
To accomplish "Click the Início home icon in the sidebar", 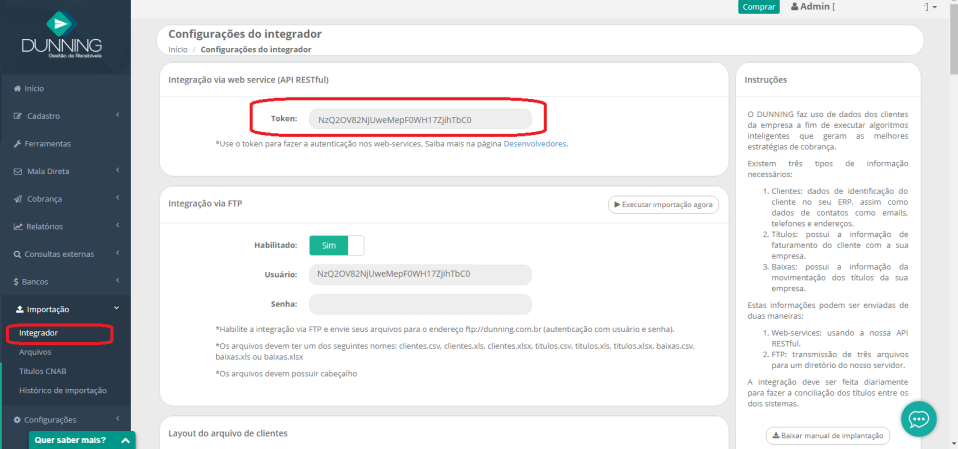I will (x=18, y=88).
